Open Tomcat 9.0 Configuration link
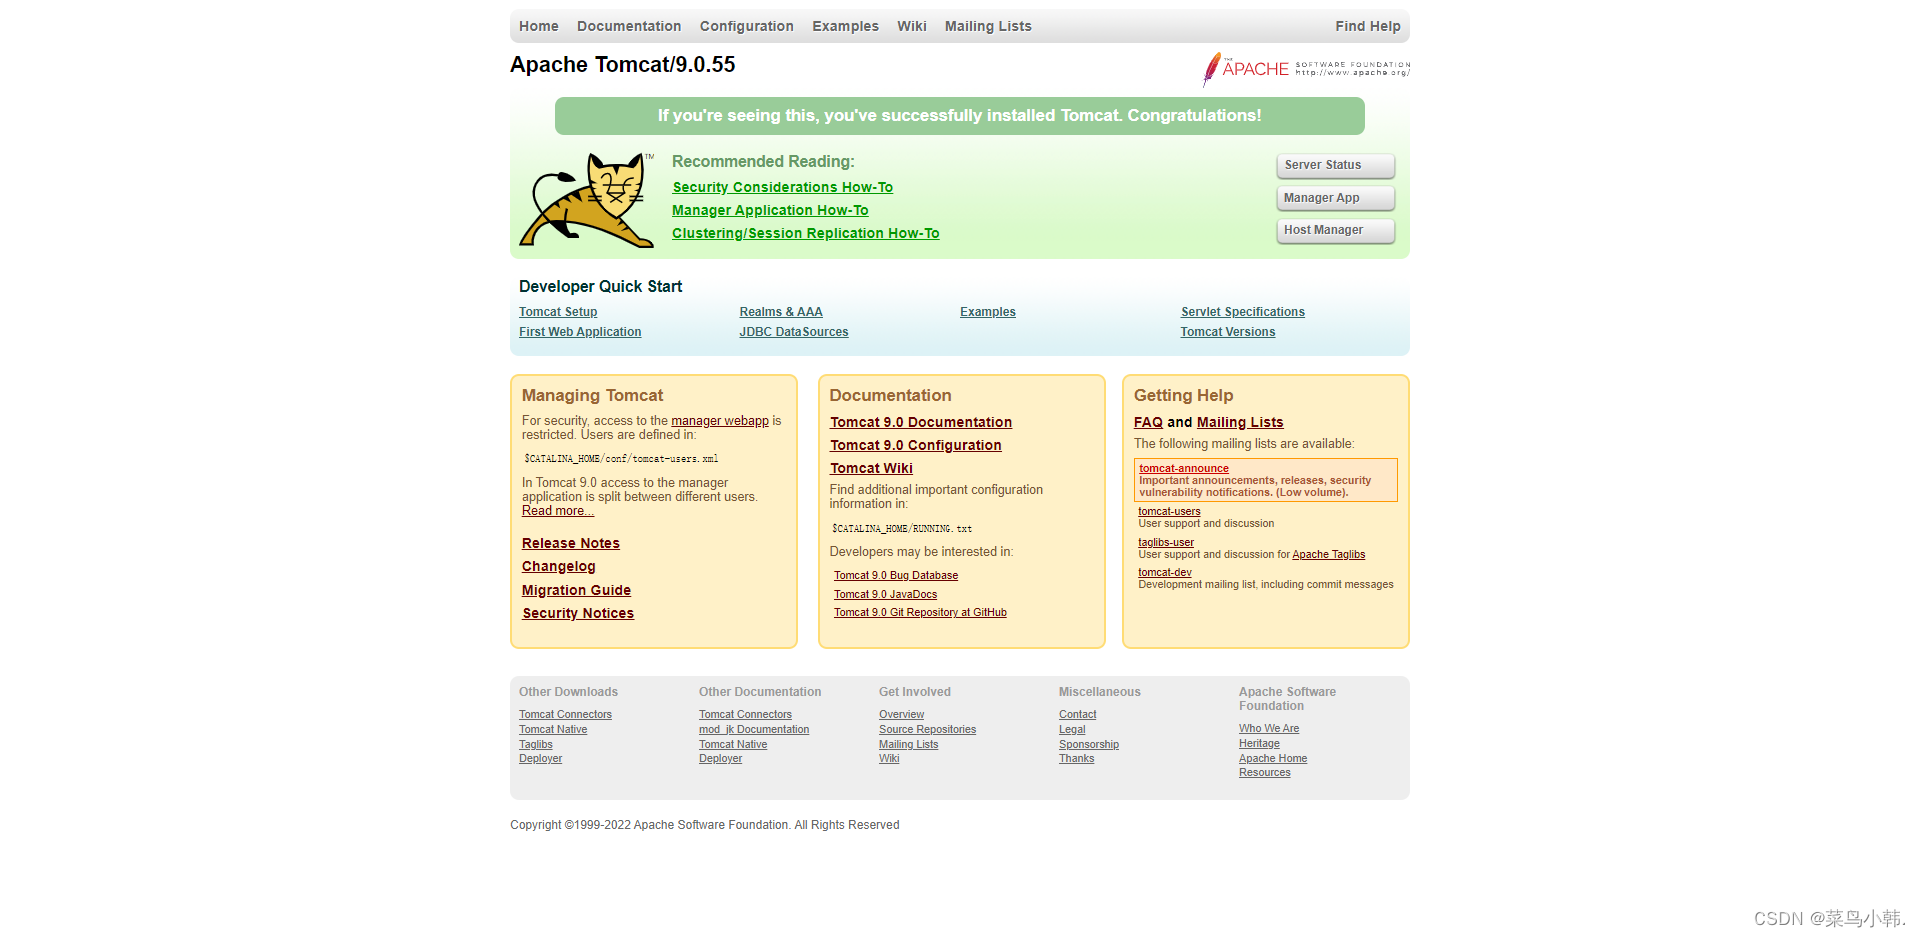Image resolution: width=1920 pixels, height=937 pixels. [x=916, y=445]
